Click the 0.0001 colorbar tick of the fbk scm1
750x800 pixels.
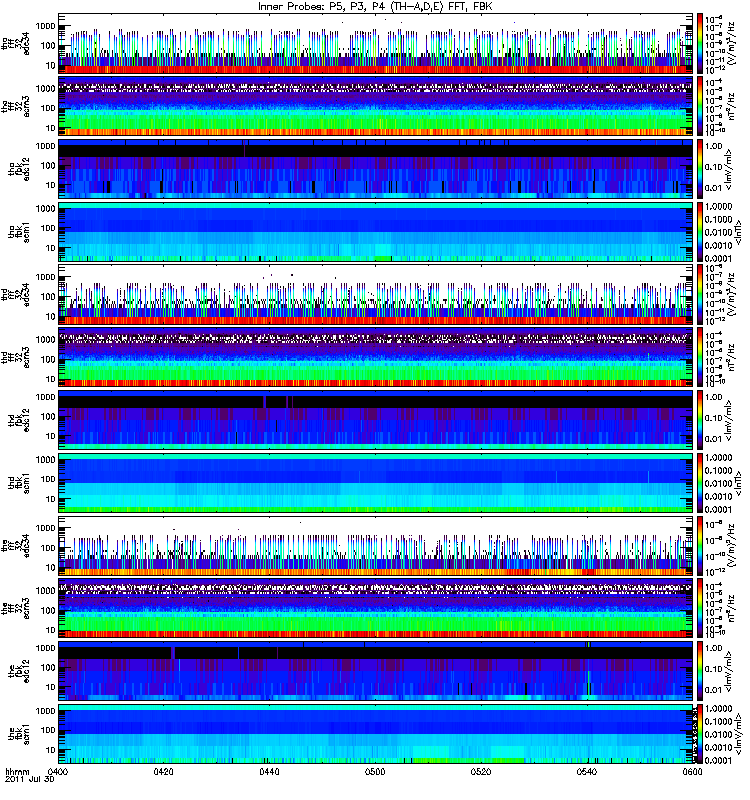[718, 761]
